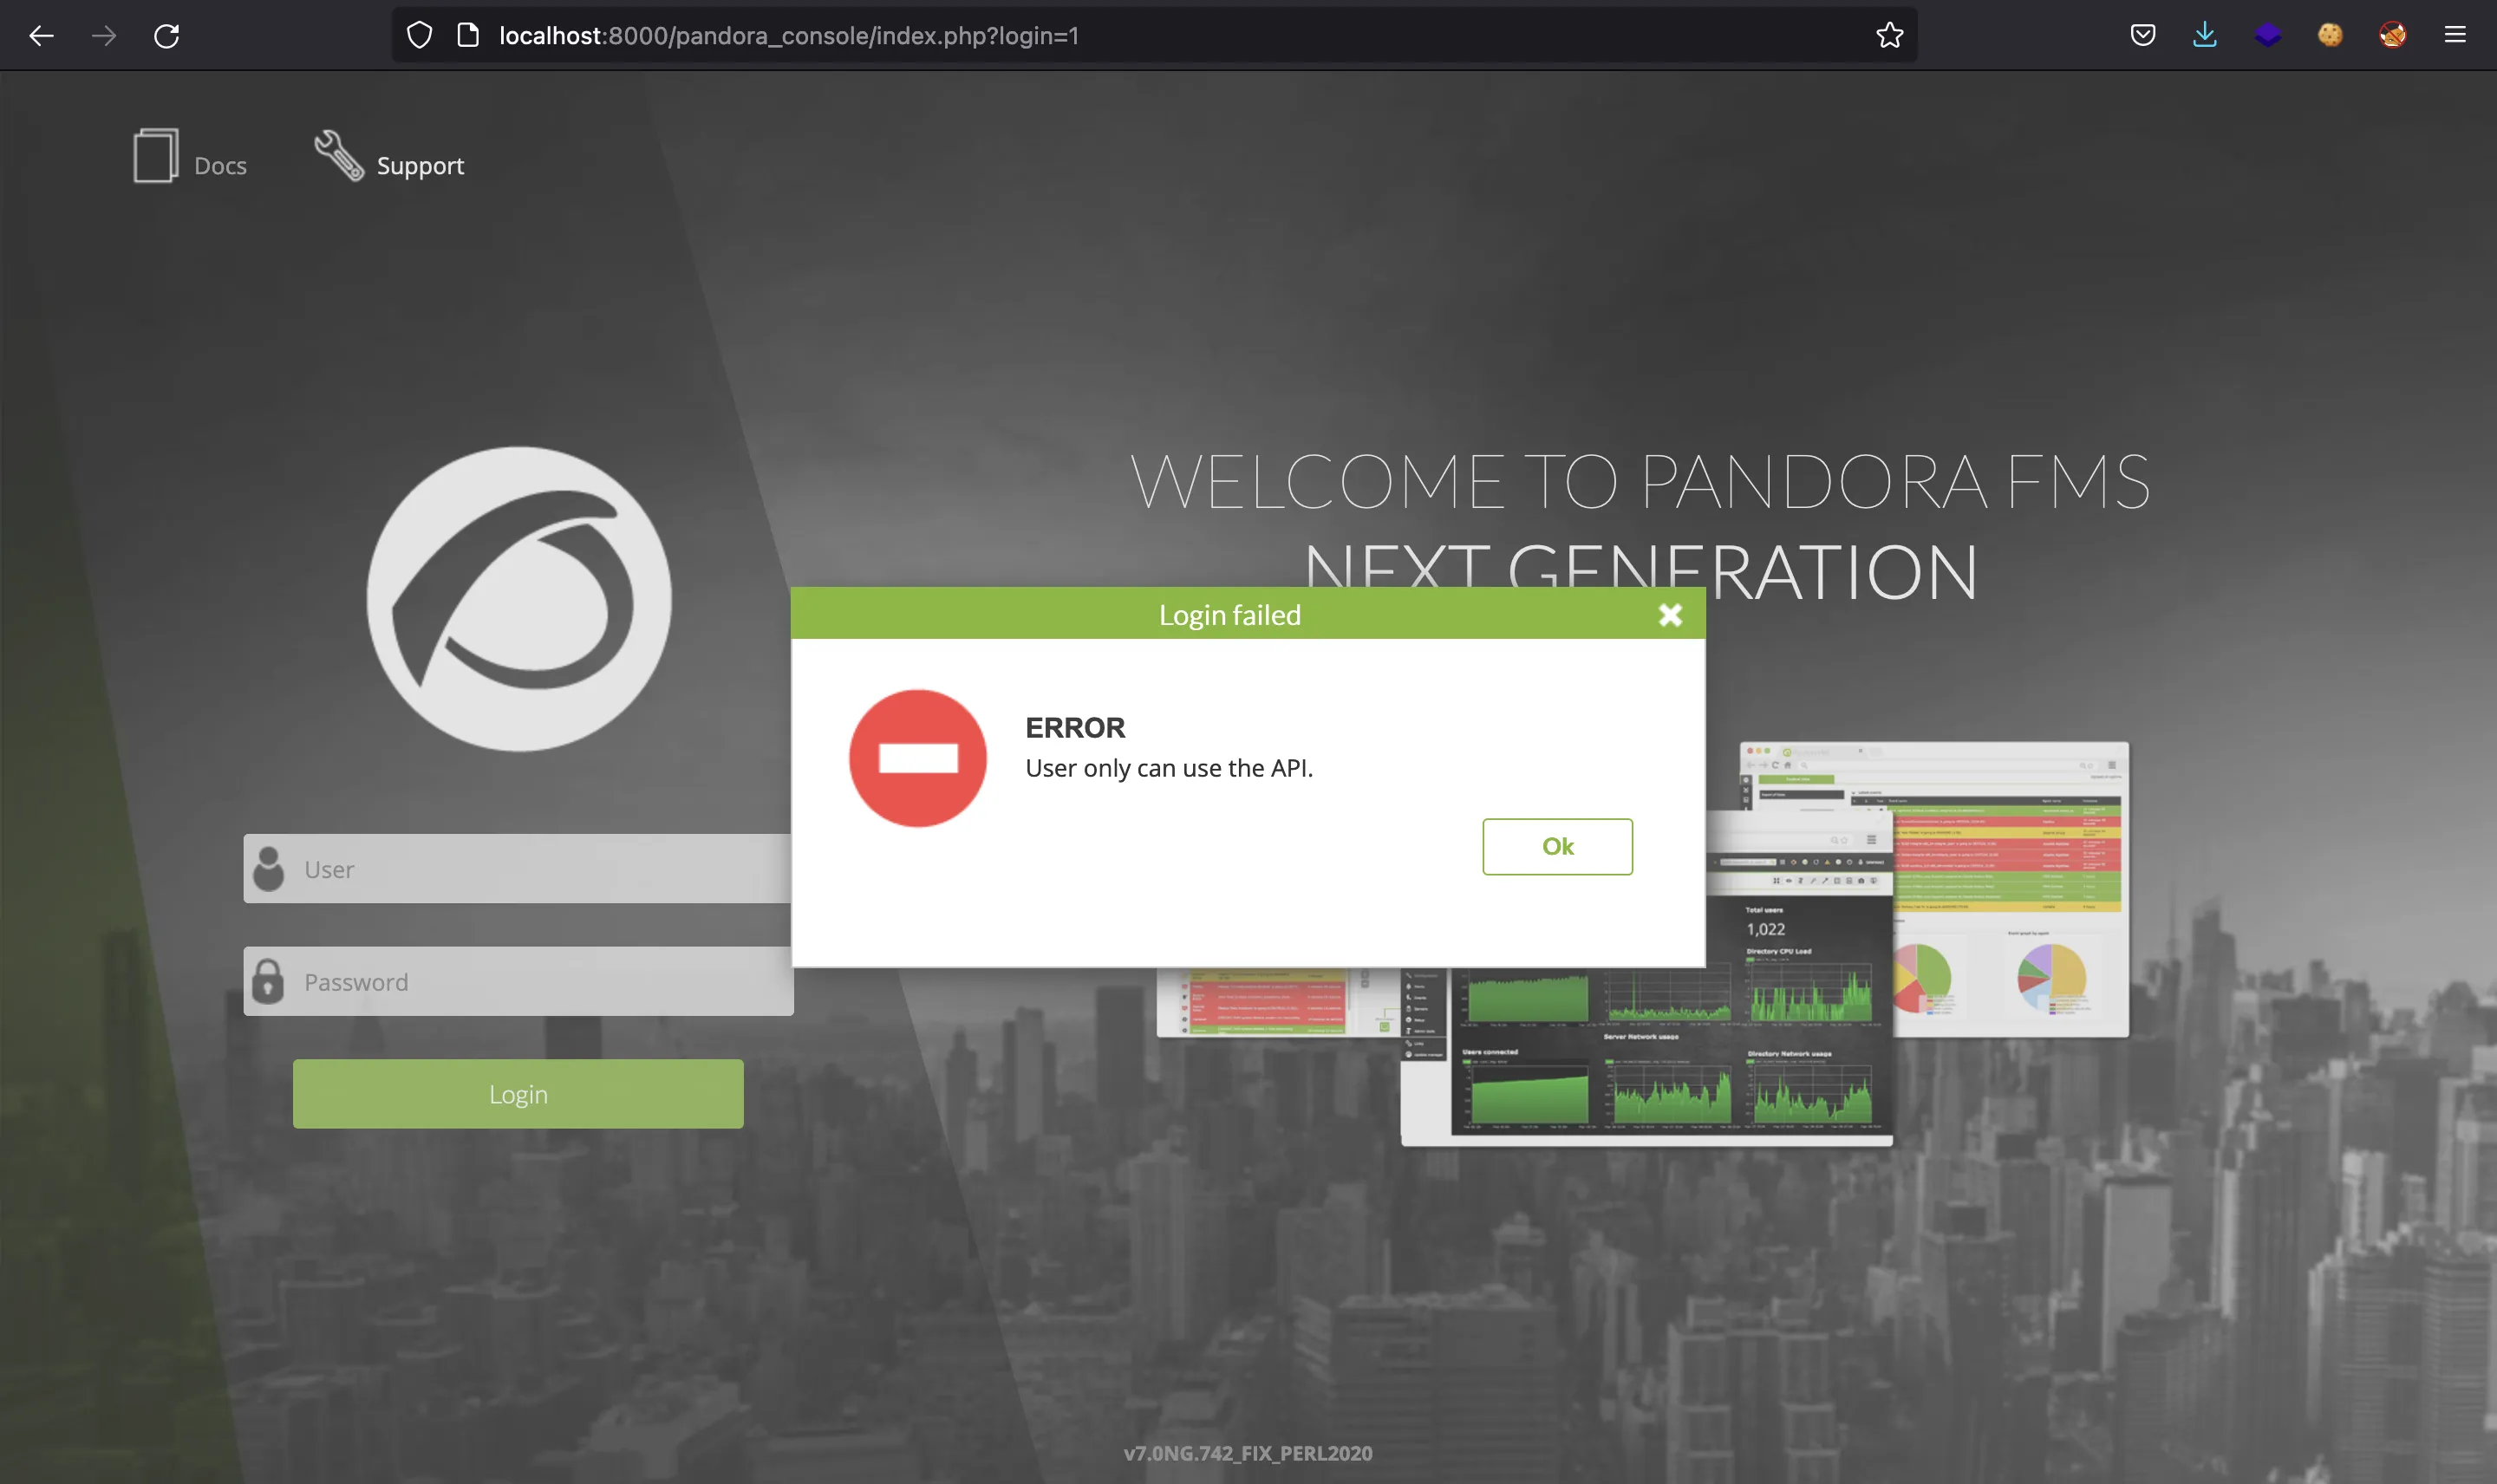
Task: Open the cookie extension icon
Action: tap(2330, 35)
